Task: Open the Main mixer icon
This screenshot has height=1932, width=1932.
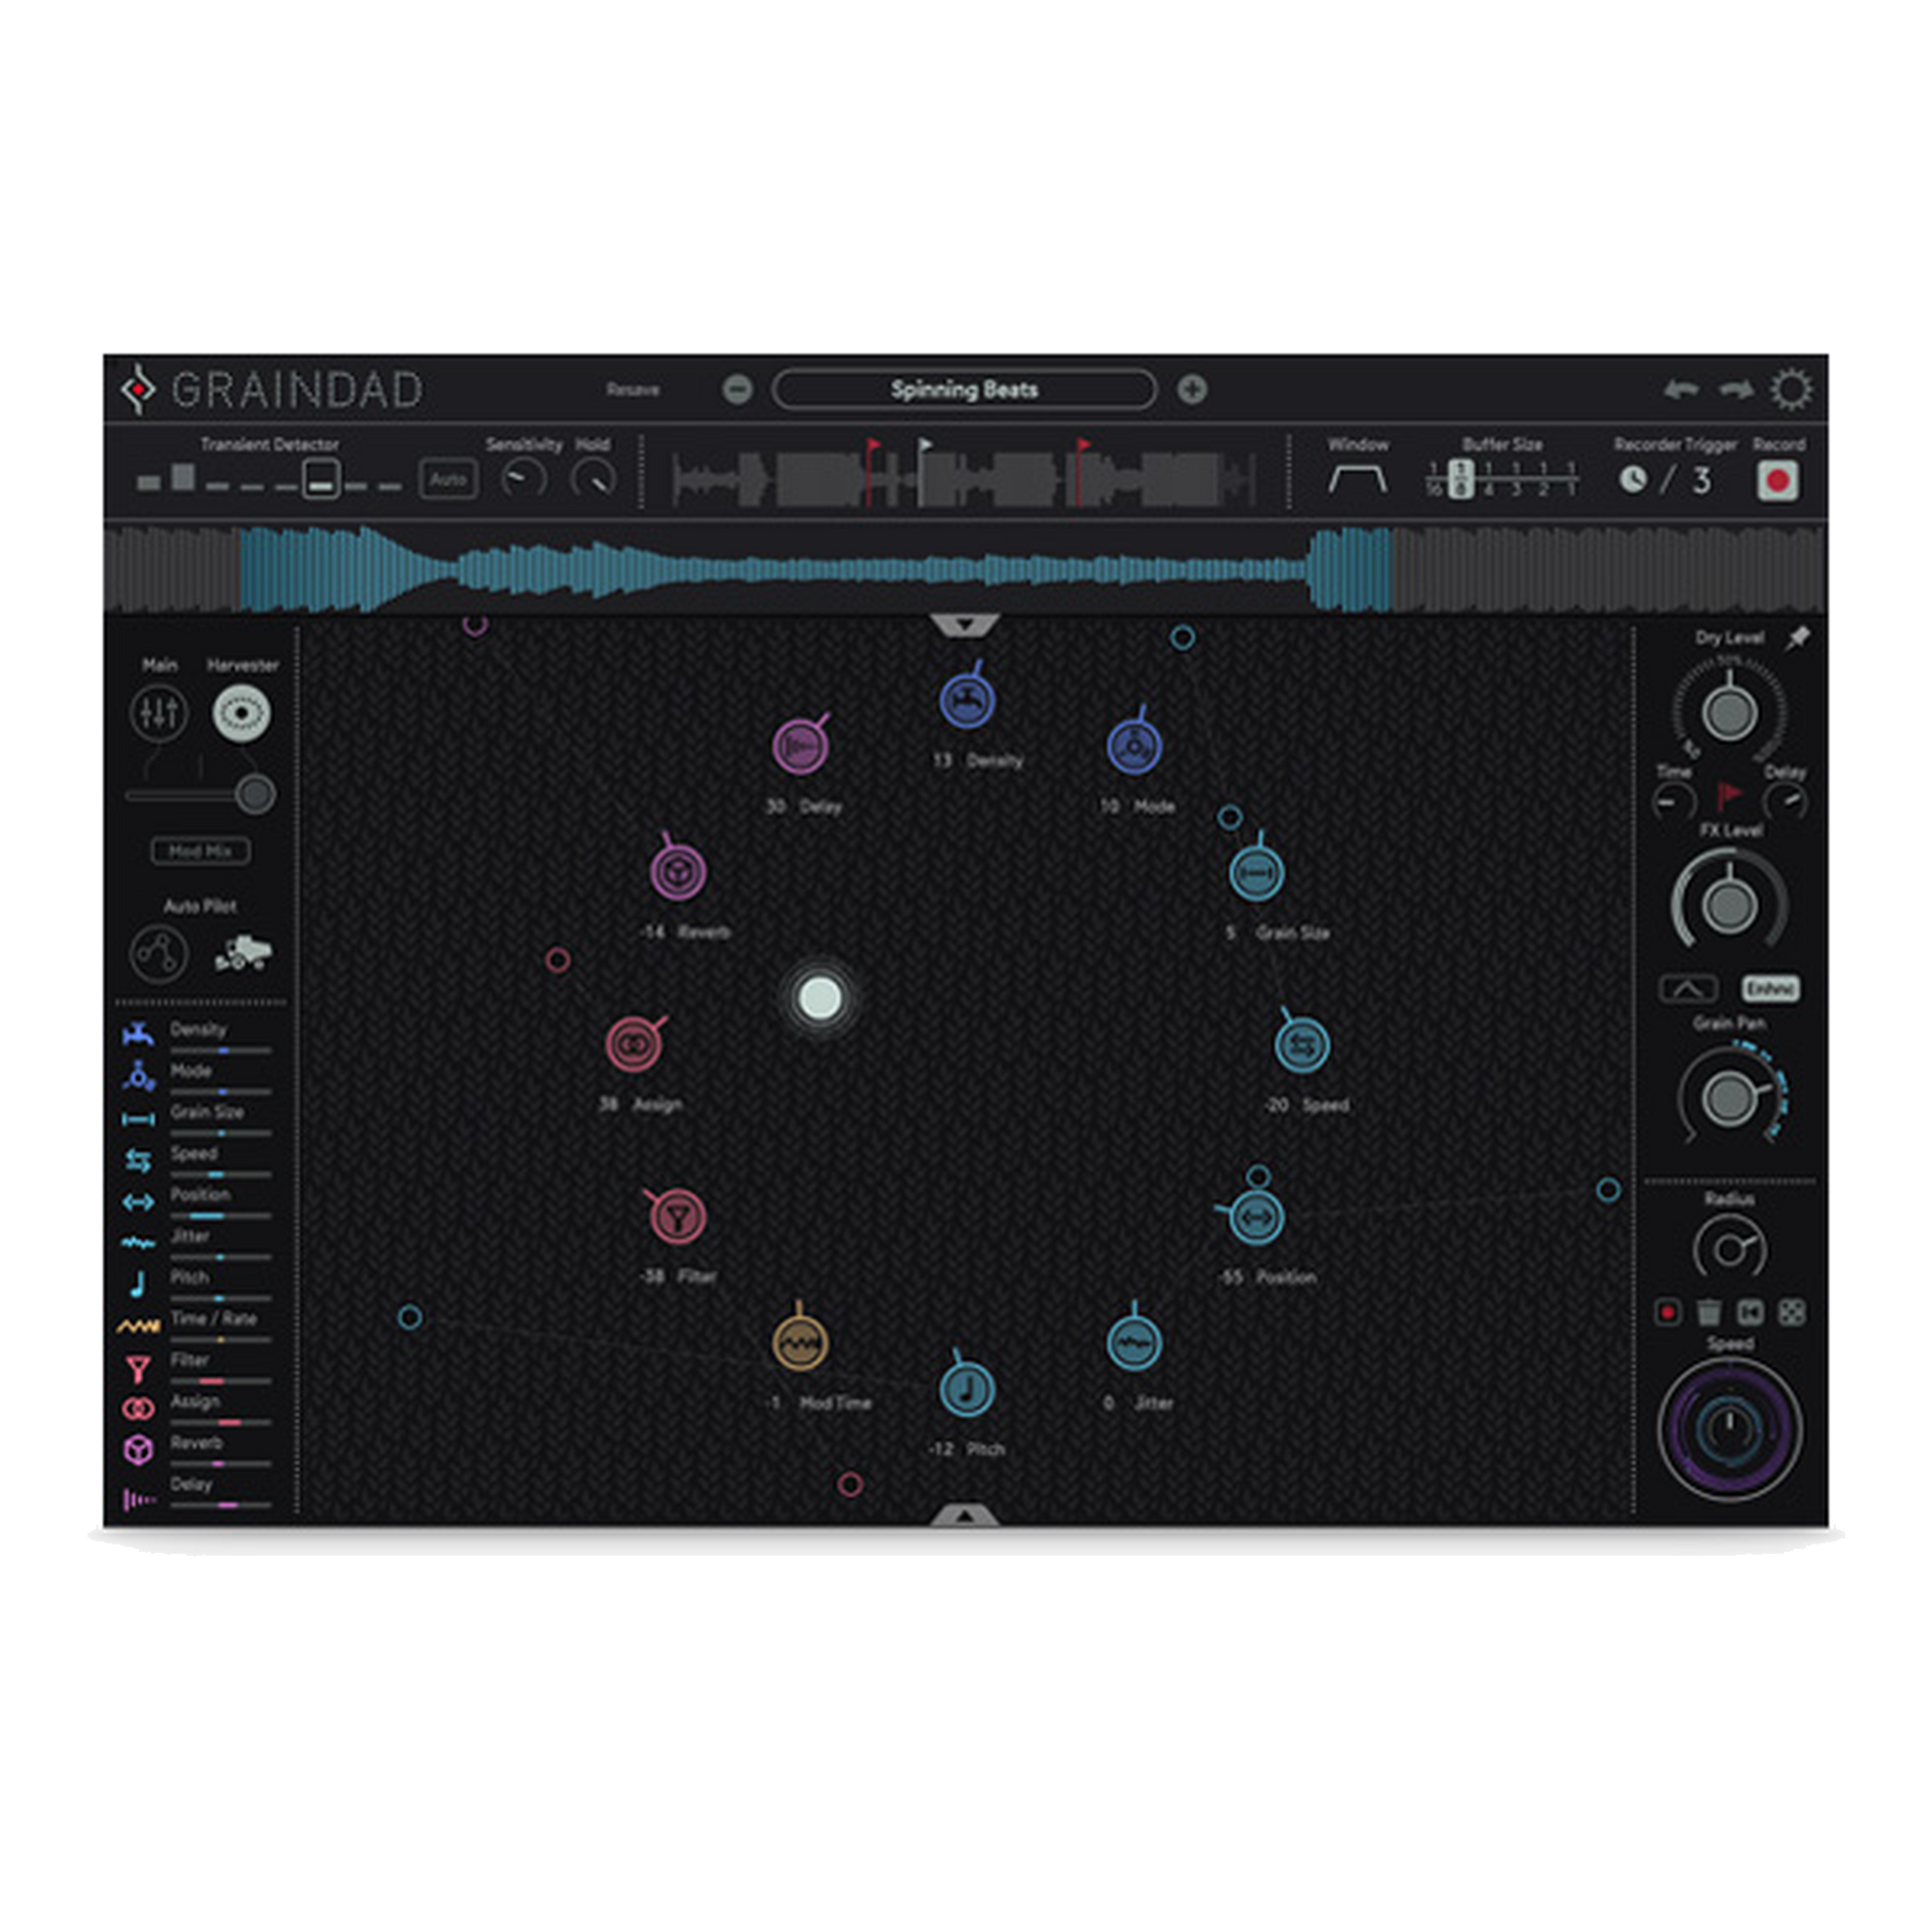Action: (159, 713)
